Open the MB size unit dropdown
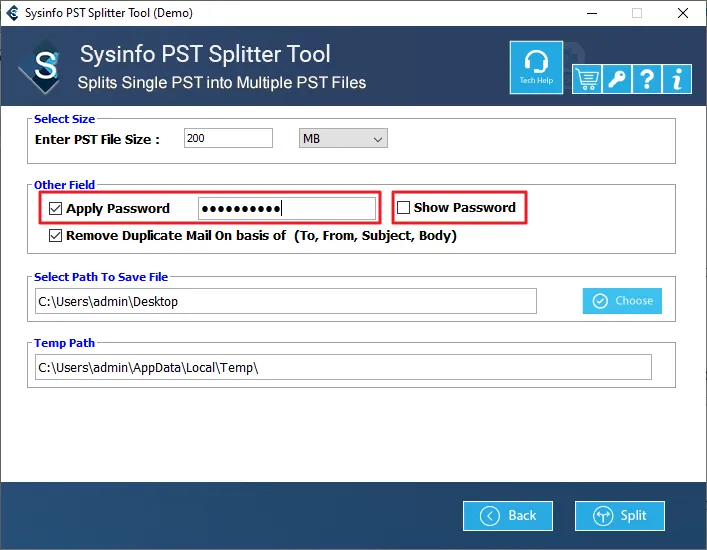 click(x=343, y=138)
